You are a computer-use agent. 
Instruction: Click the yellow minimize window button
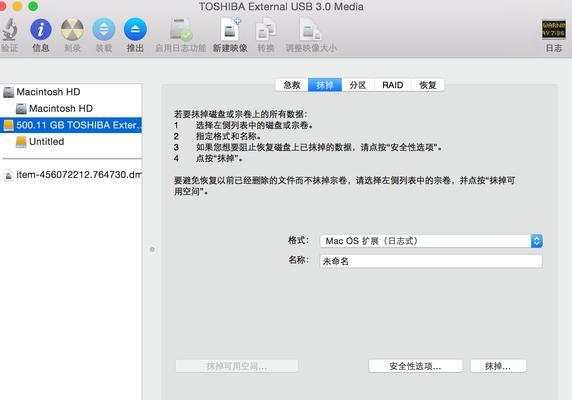click(17, 6)
